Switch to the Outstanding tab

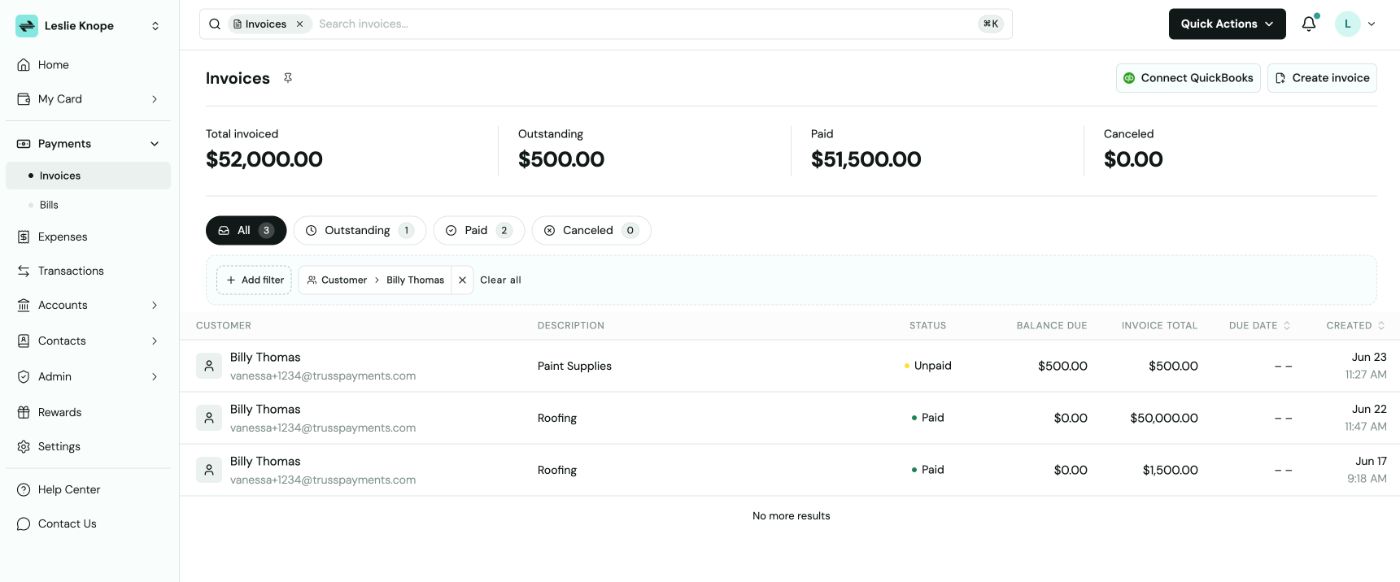(359, 231)
